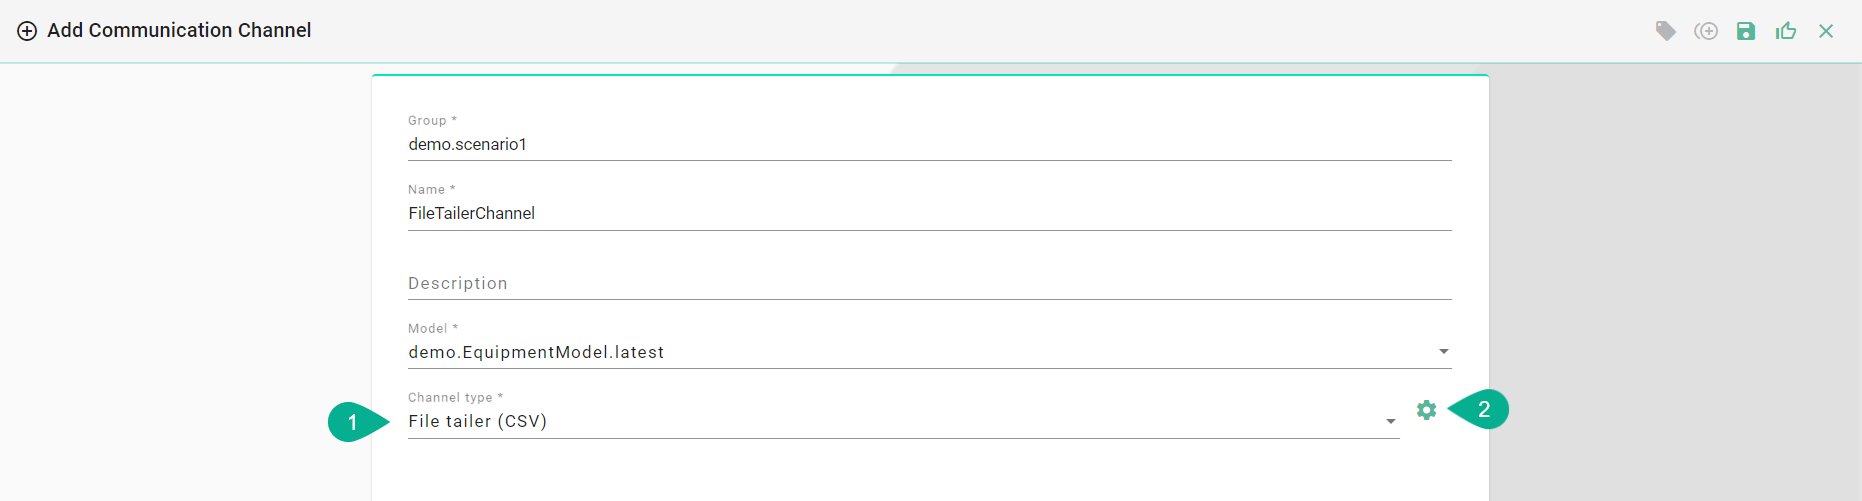This screenshot has height=501, width=1862.
Task: Click the green thumbs-up icon
Action: (1786, 31)
